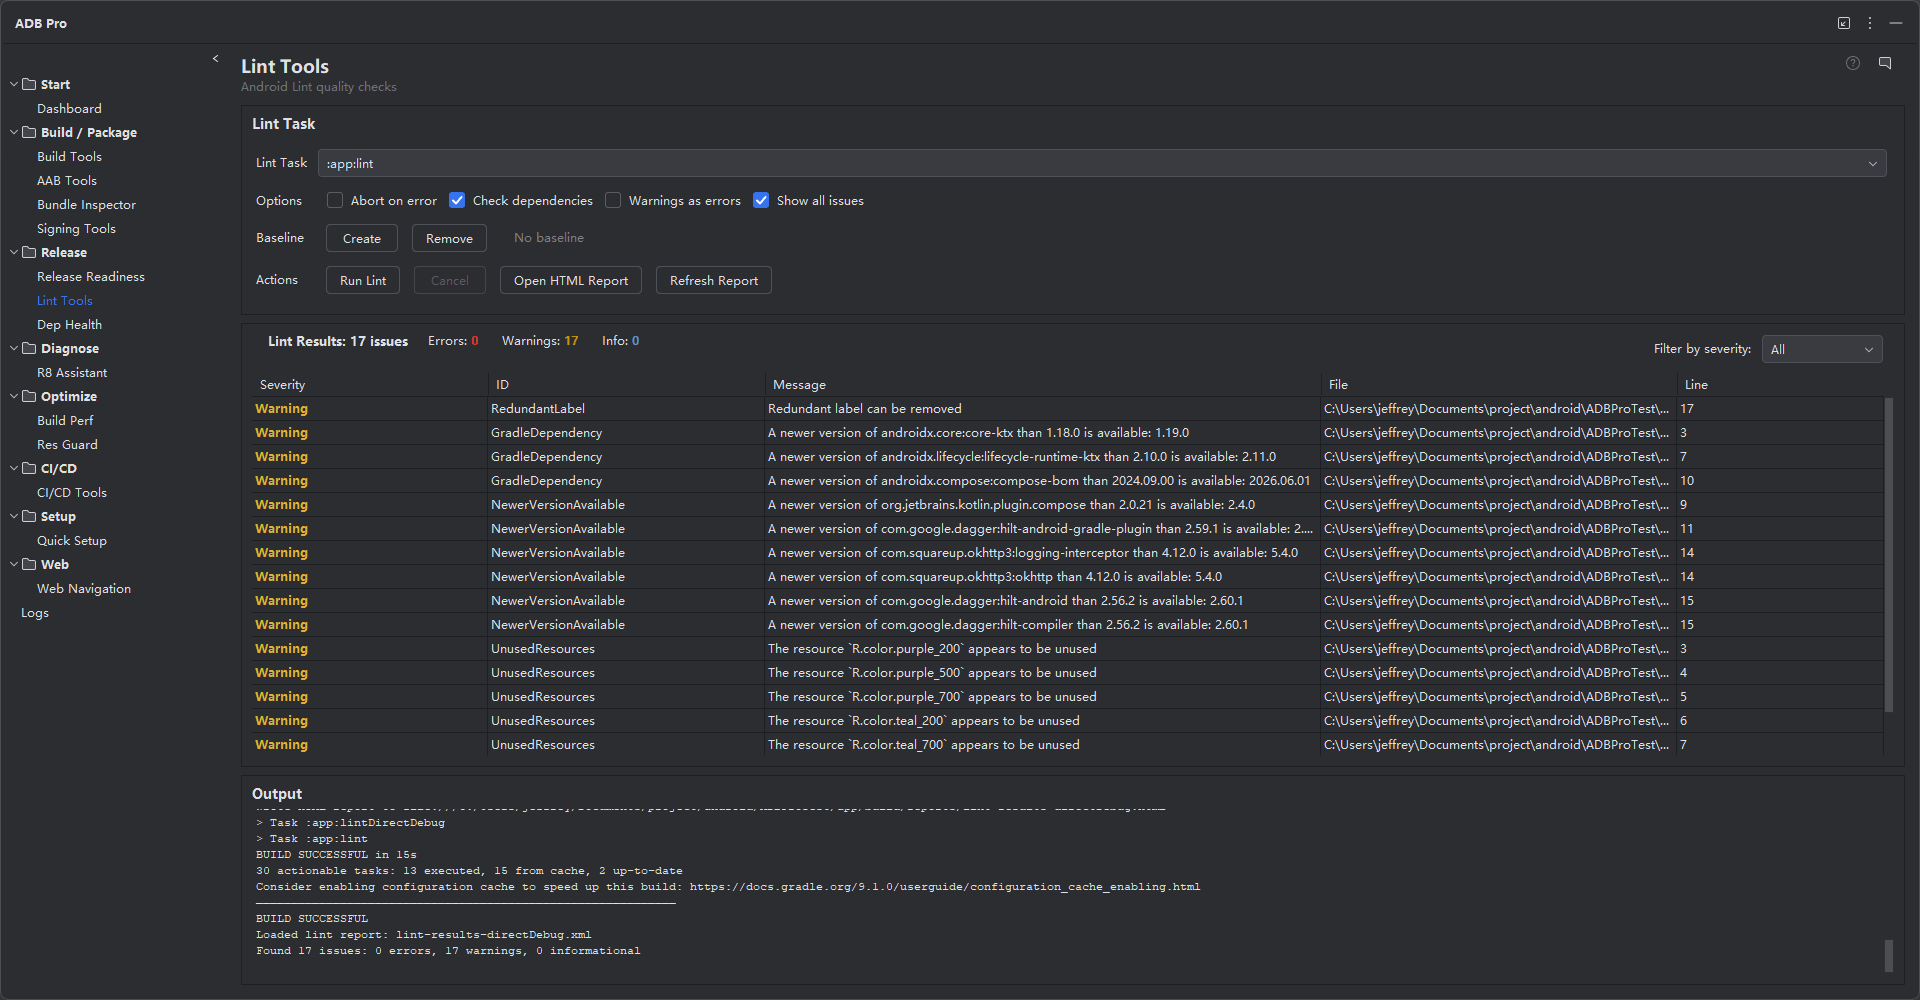This screenshot has width=1920, height=1000.
Task: Click the CI/CD folder icon
Action: pos(30,468)
